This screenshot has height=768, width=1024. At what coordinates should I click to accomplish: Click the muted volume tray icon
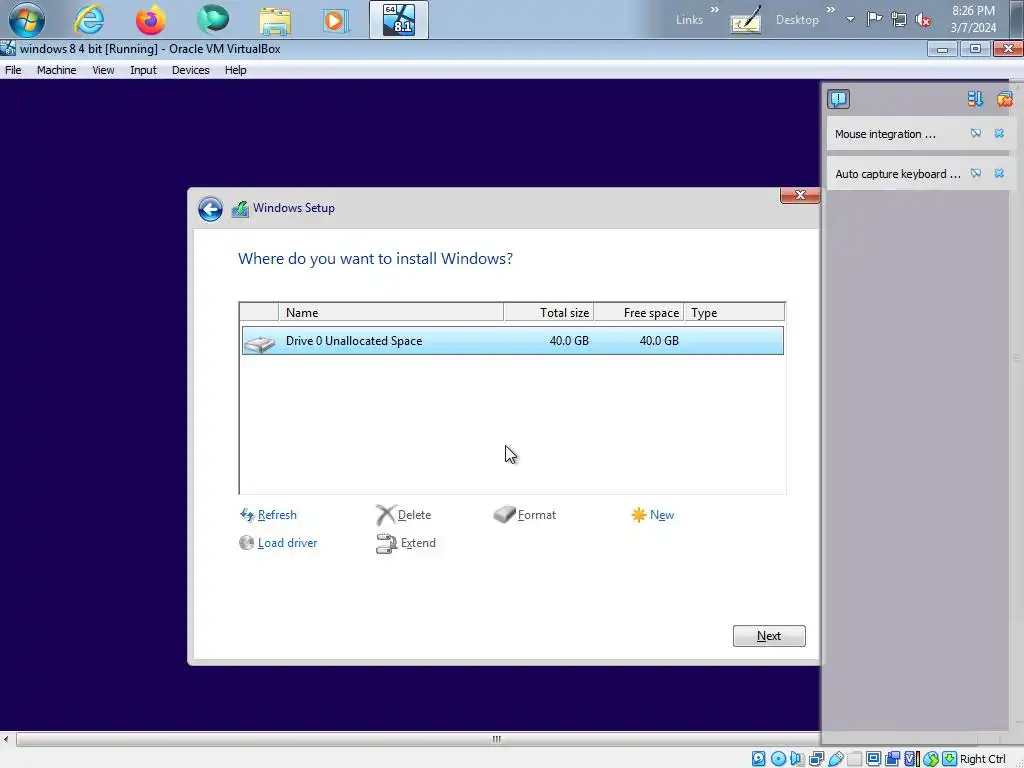point(923,20)
